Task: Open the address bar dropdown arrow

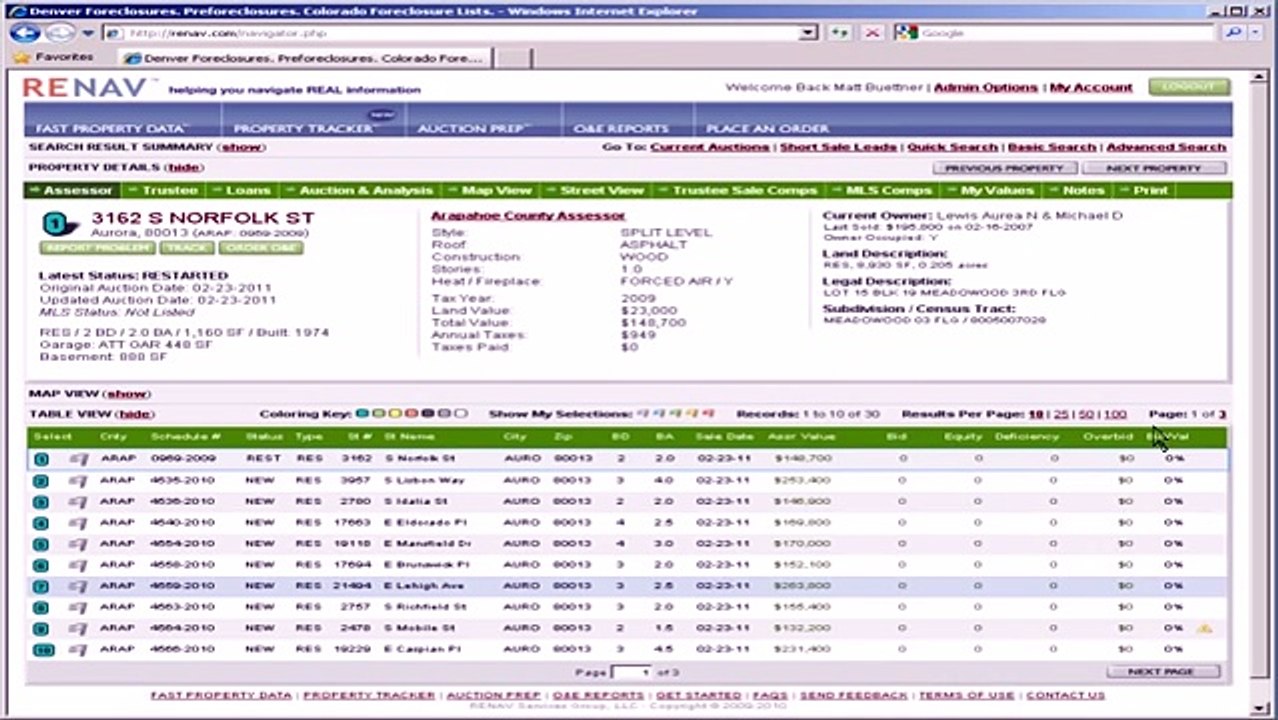Action: [x=809, y=33]
